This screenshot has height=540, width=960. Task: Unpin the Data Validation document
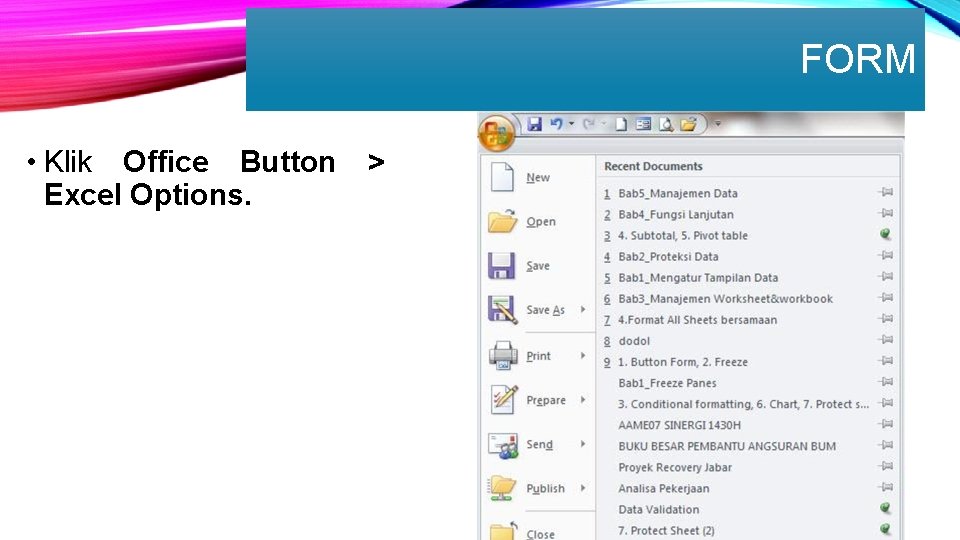885,508
